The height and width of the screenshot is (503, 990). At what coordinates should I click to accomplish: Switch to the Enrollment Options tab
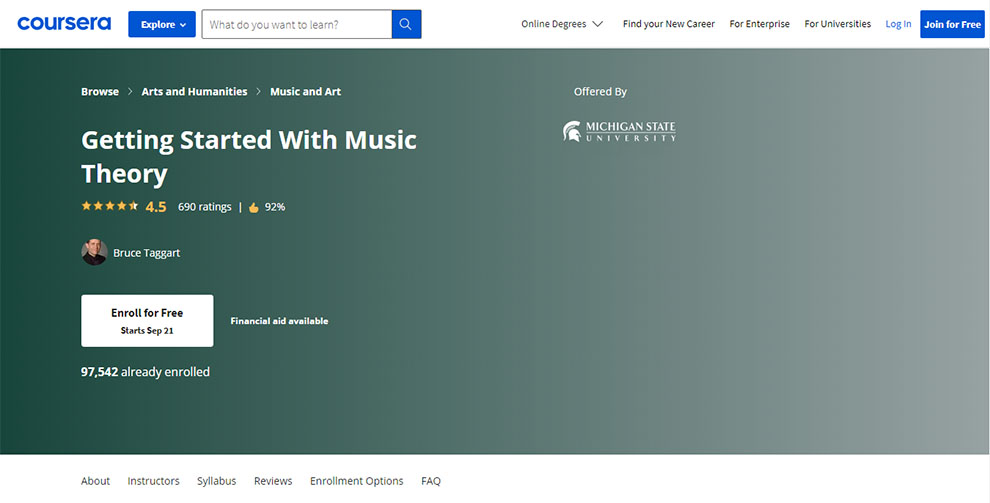coord(357,481)
